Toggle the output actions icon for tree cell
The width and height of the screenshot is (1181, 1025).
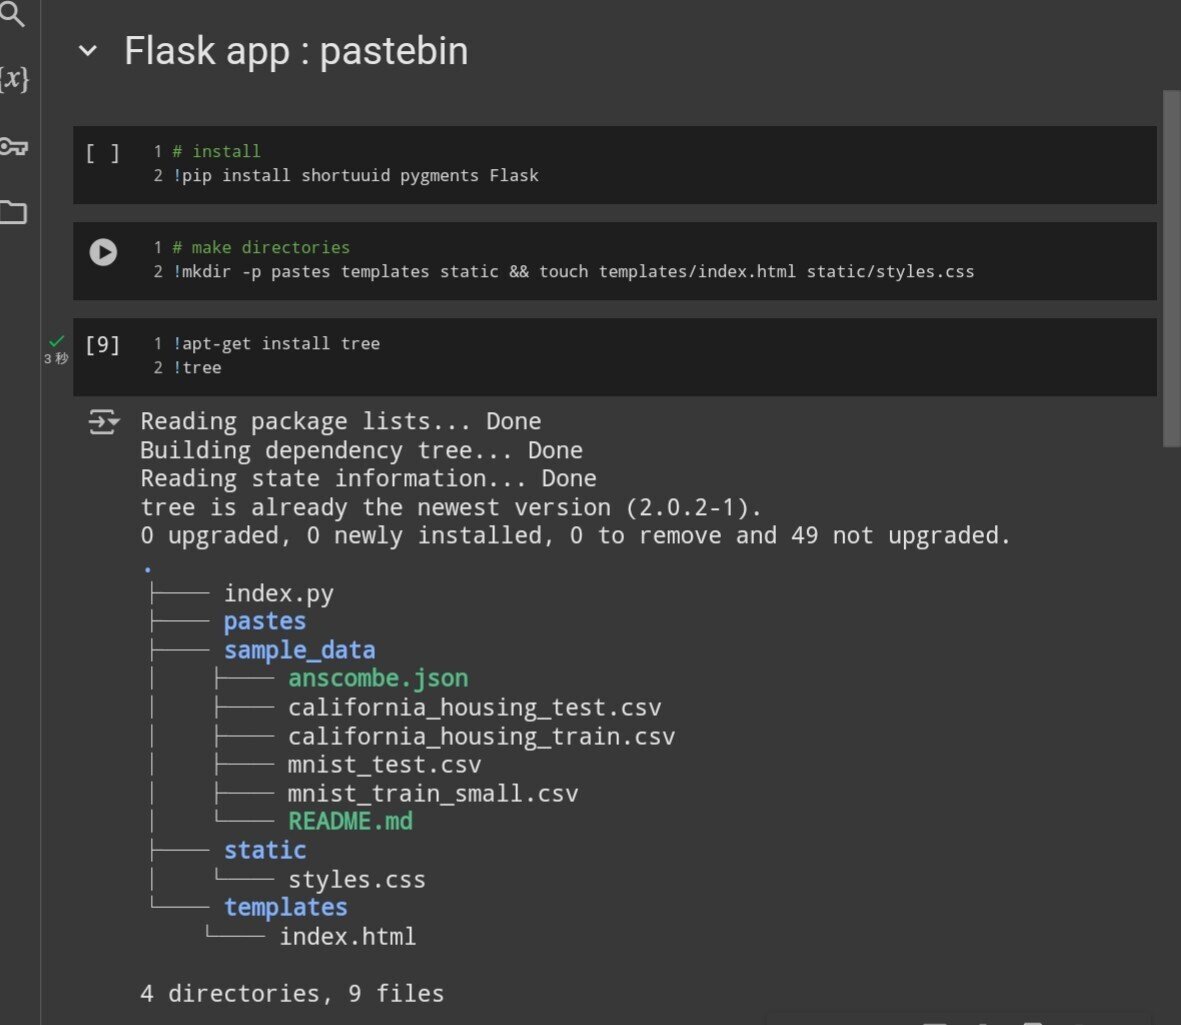coord(103,422)
